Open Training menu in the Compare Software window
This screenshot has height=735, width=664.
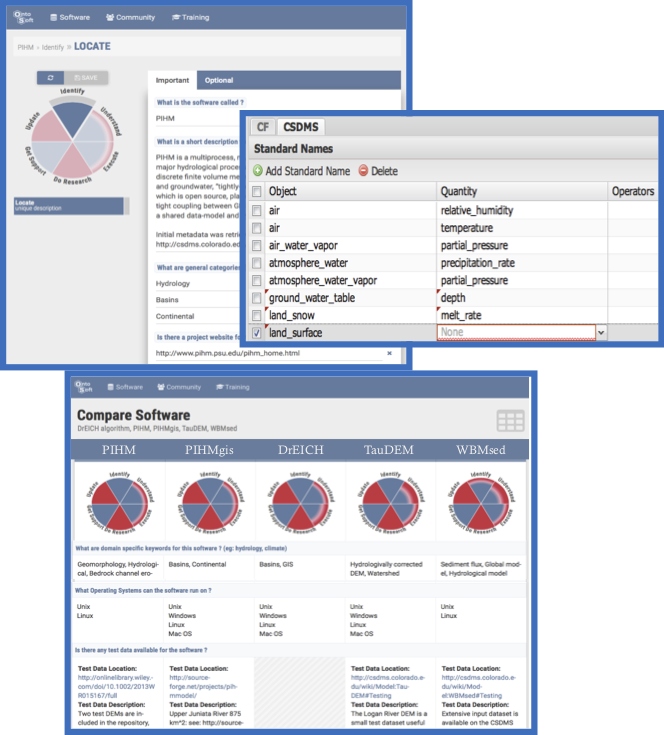tap(233, 387)
